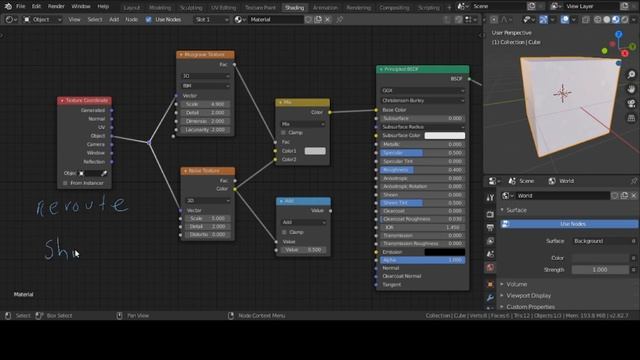Switch perspective/orthographic grid icon in viewport

pyautogui.click(x=631, y=118)
